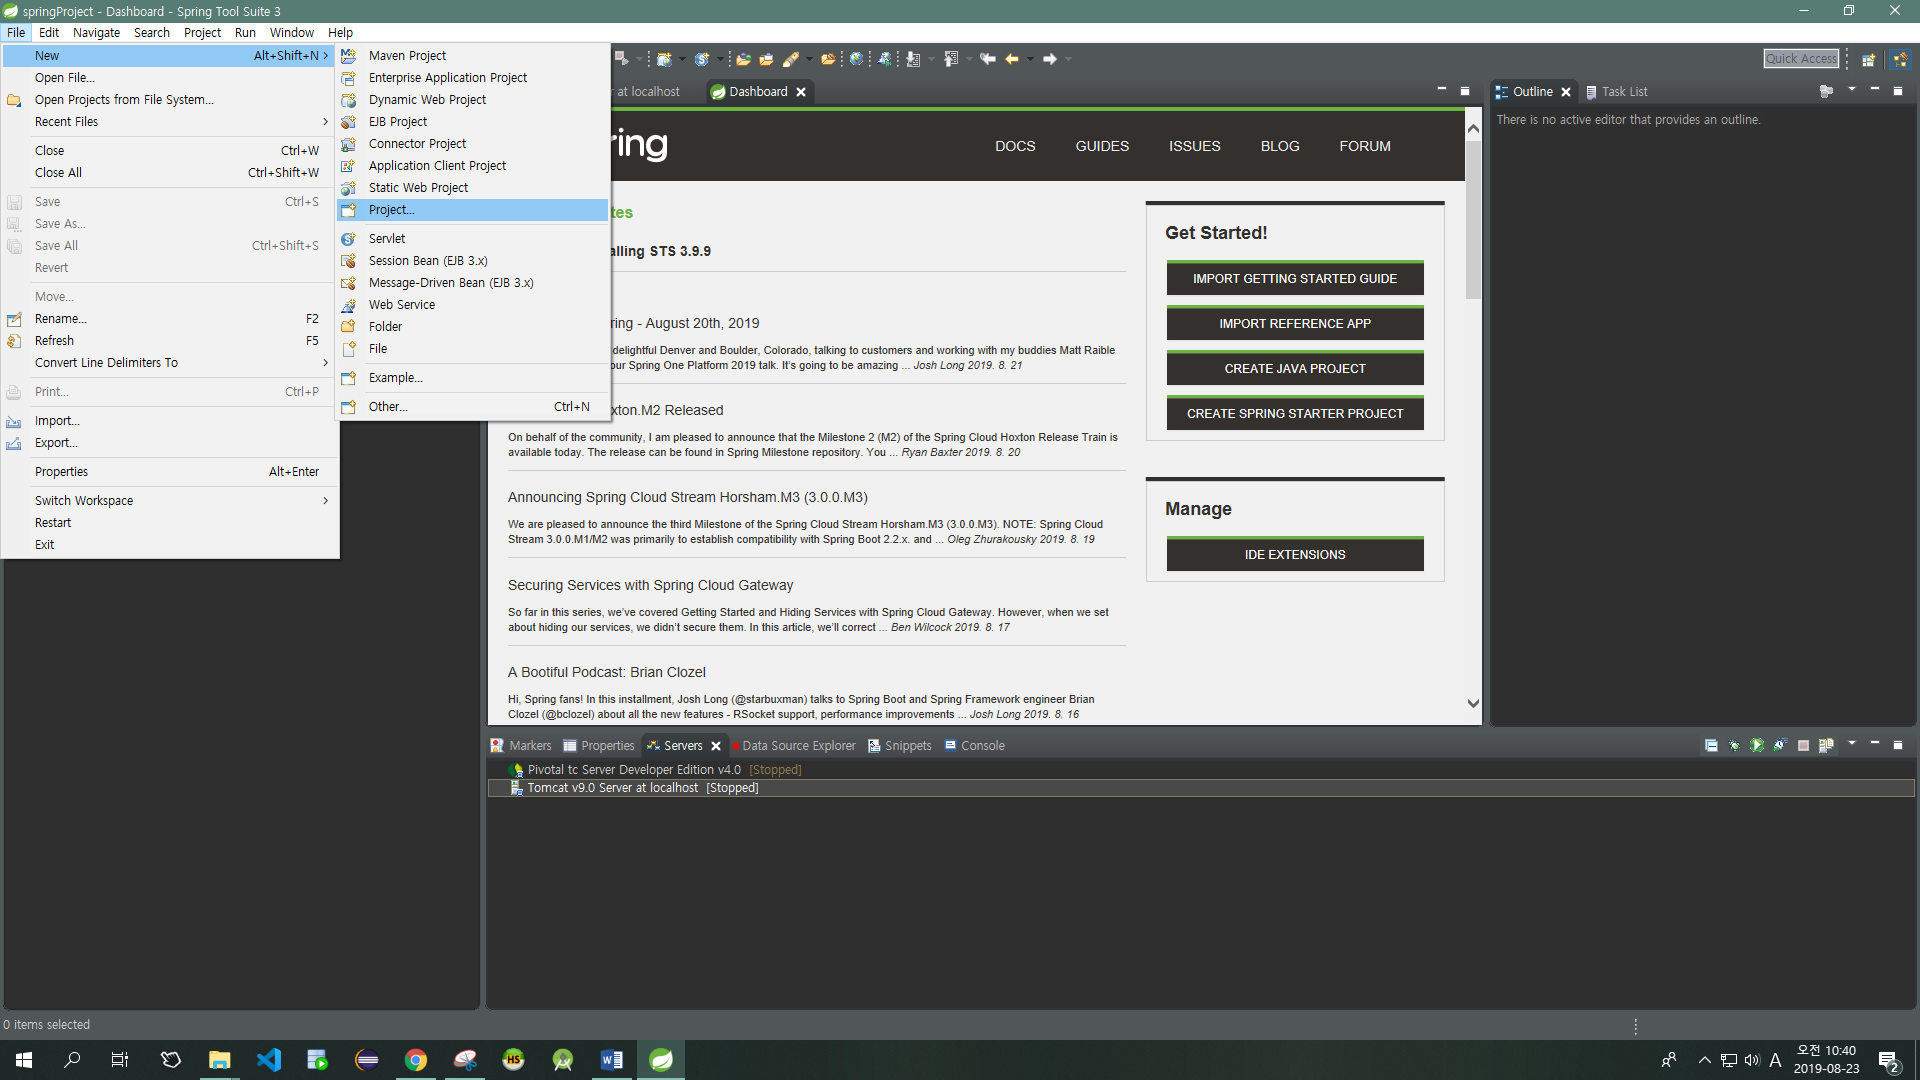Start the server in debug mode
This screenshot has width=1920, height=1080.
[1734, 745]
